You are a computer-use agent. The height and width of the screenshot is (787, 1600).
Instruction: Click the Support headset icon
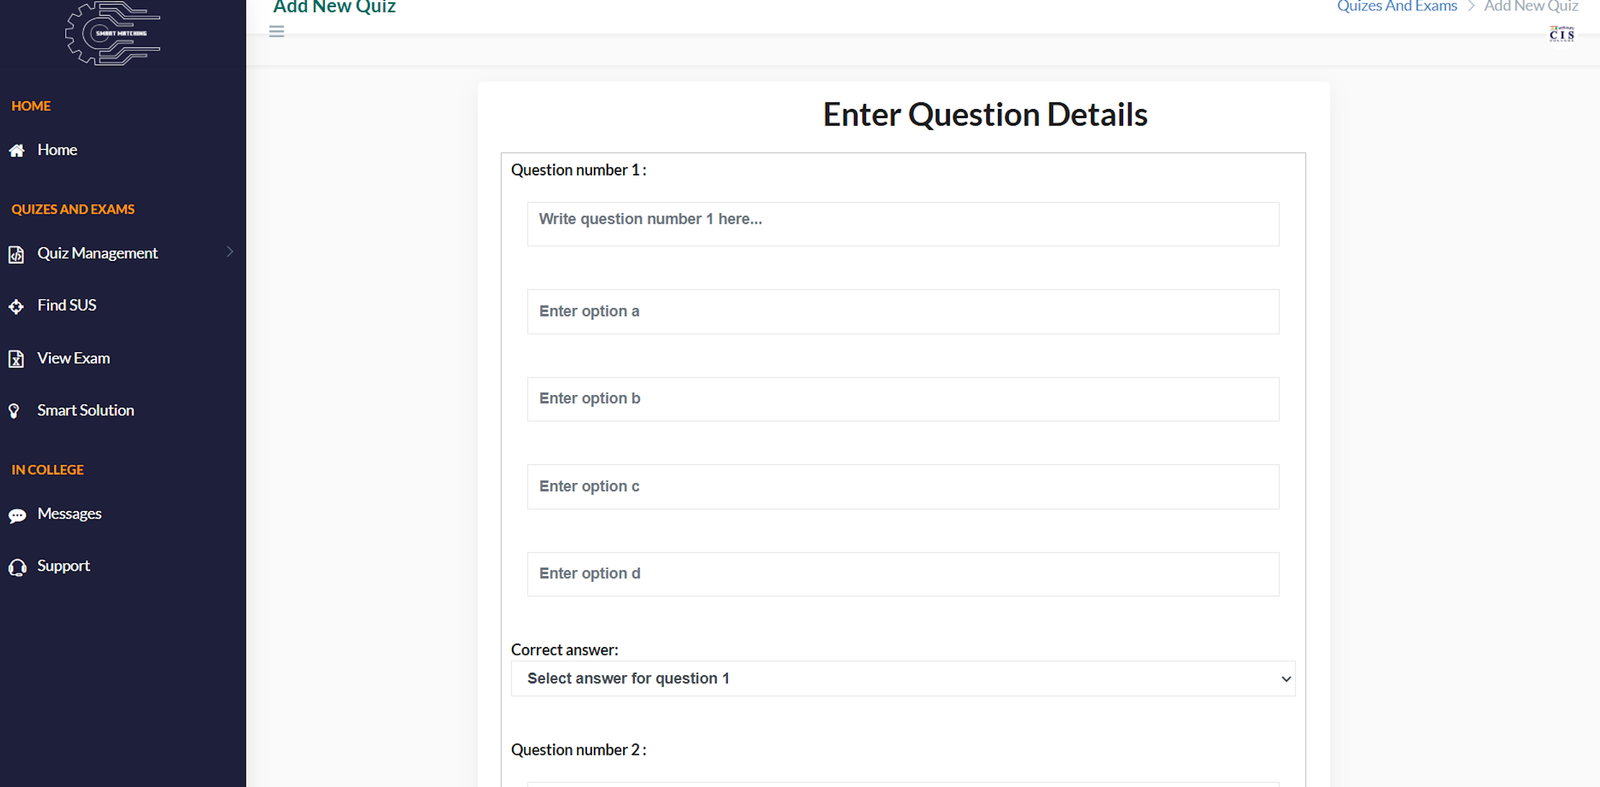[x=17, y=568]
